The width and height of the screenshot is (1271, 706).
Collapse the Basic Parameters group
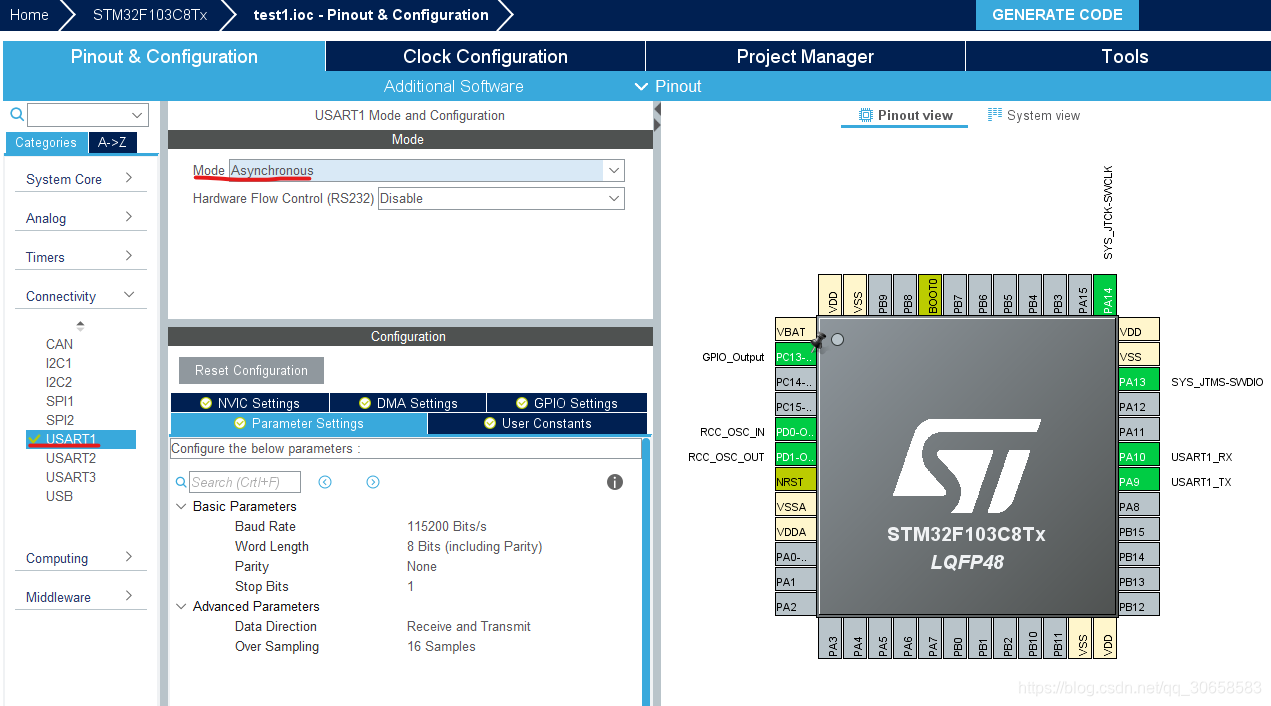tap(182, 506)
